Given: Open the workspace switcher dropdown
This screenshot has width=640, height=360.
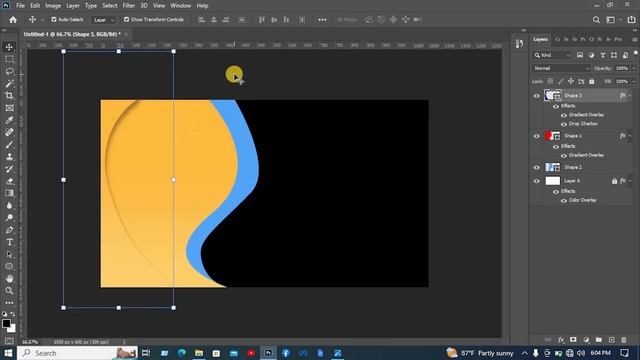Looking at the screenshot, I should tap(613, 20).
